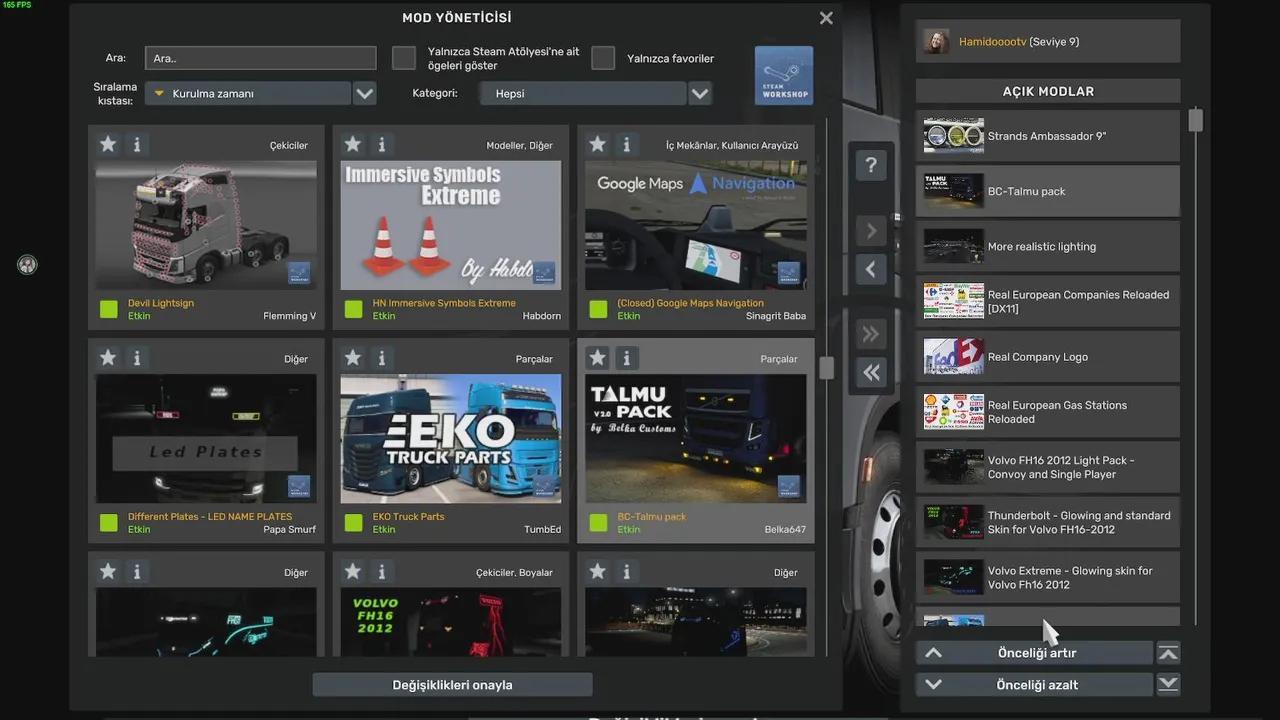Expand sort order dropdown arrow

coord(365,93)
